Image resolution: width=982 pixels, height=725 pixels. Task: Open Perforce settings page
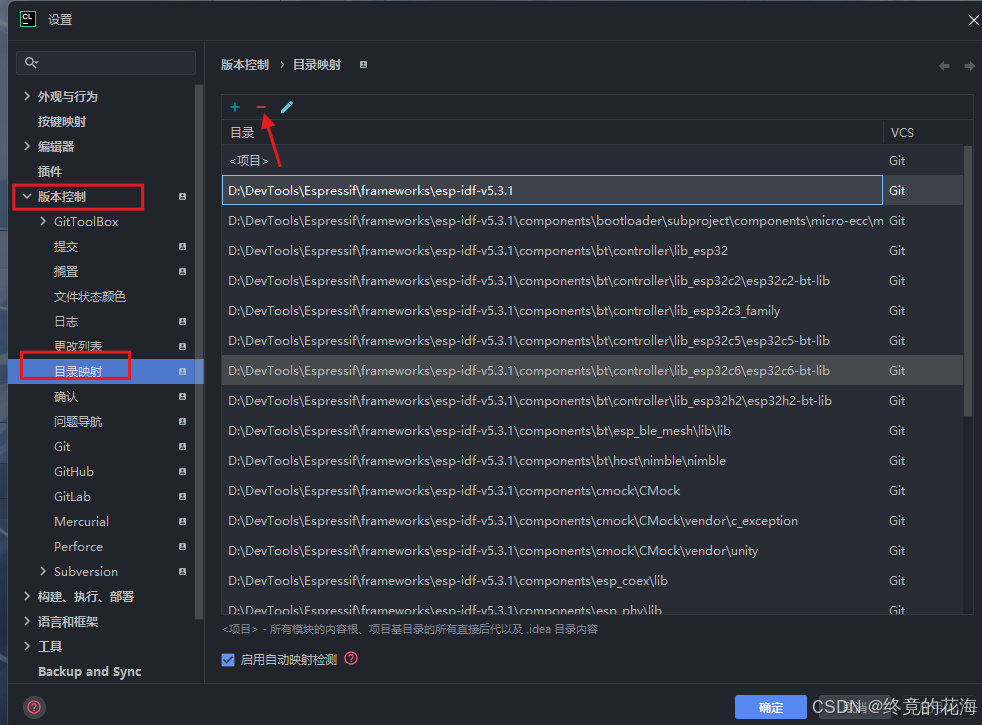tap(78, 547)
